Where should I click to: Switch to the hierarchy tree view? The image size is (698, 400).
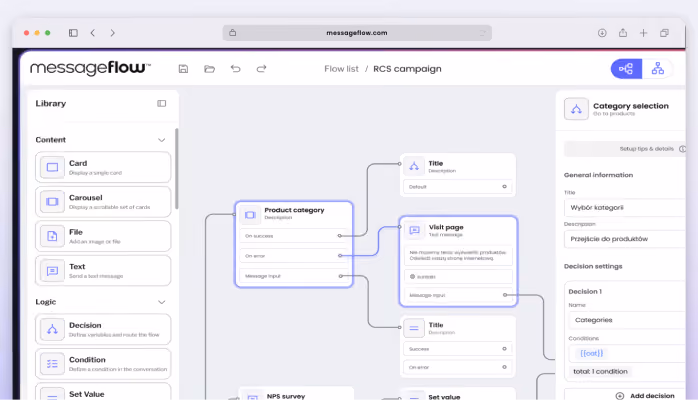[x=657, y=69]
